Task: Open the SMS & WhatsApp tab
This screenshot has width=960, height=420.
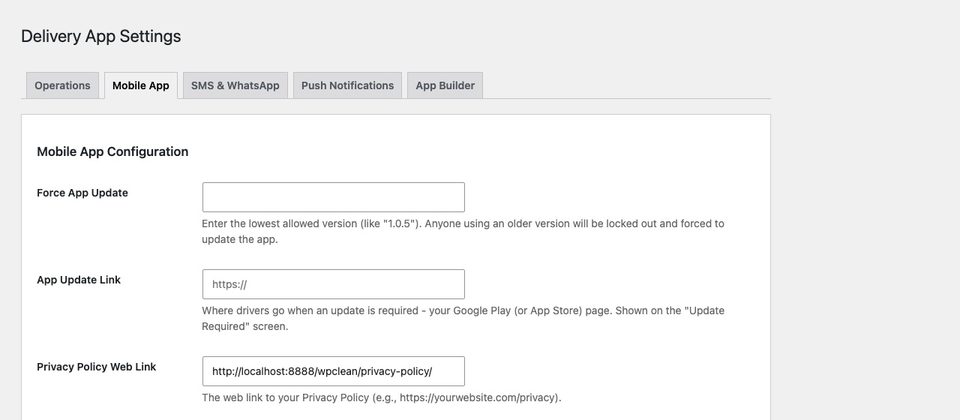Action: tap(235, 86)
